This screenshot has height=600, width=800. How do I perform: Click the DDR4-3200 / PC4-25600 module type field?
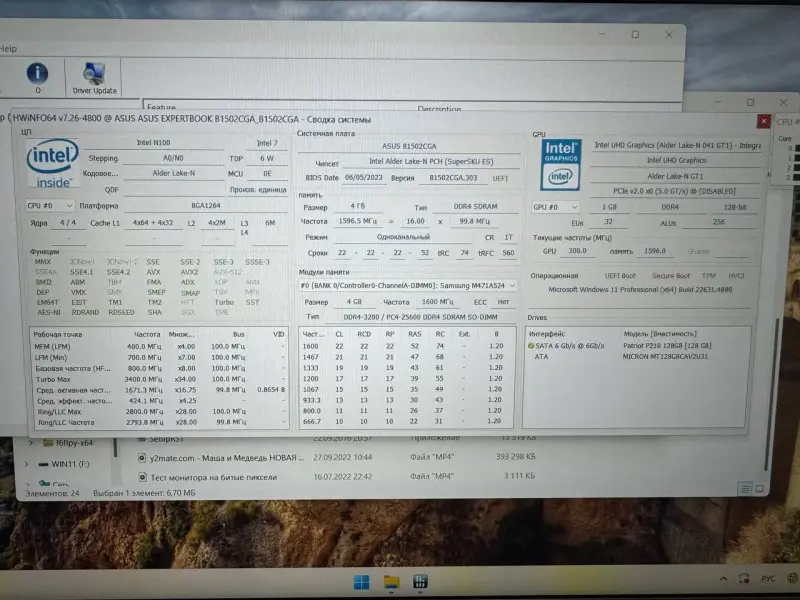click(420, 317)
